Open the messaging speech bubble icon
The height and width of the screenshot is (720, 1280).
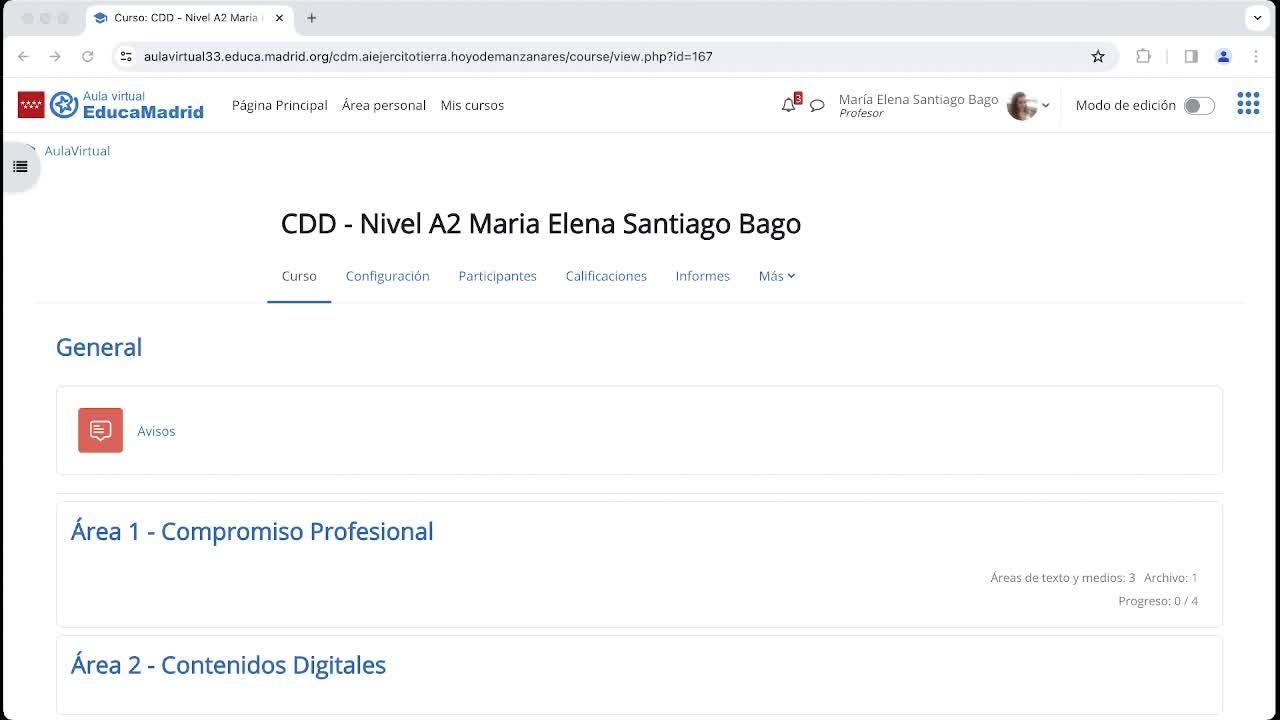click(817, 105)
